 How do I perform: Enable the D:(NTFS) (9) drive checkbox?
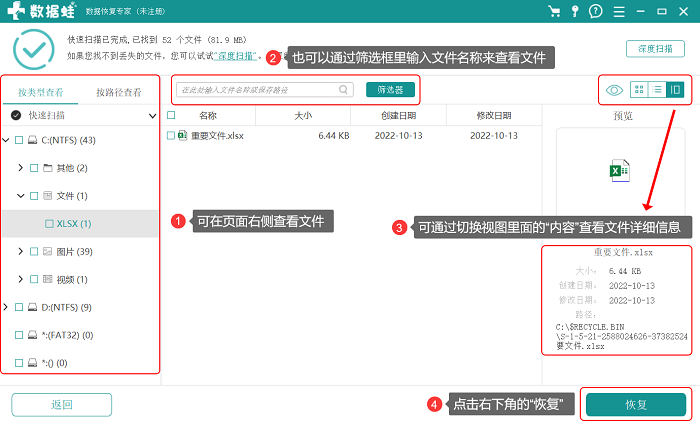click(19, 307)
